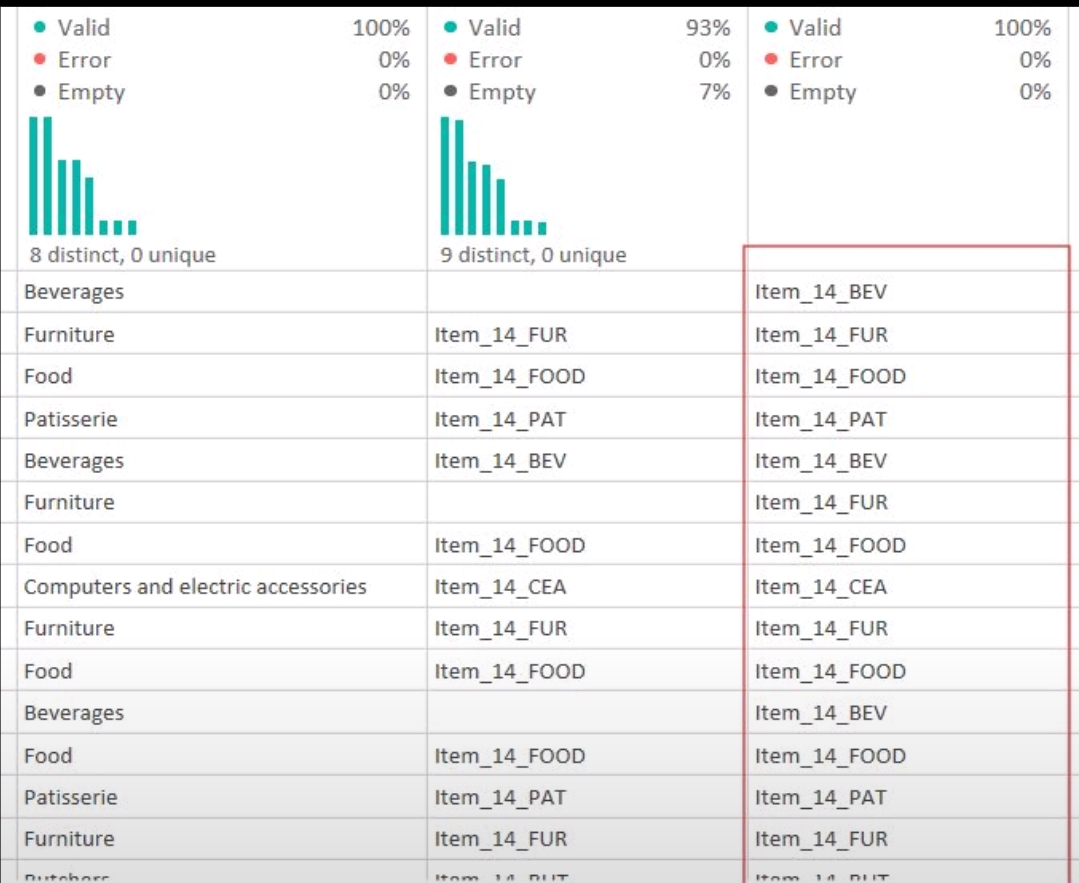1079x883 pixels.
Task: Click Error label above the 8 distinct histogram
Action: tap(84, 60)
